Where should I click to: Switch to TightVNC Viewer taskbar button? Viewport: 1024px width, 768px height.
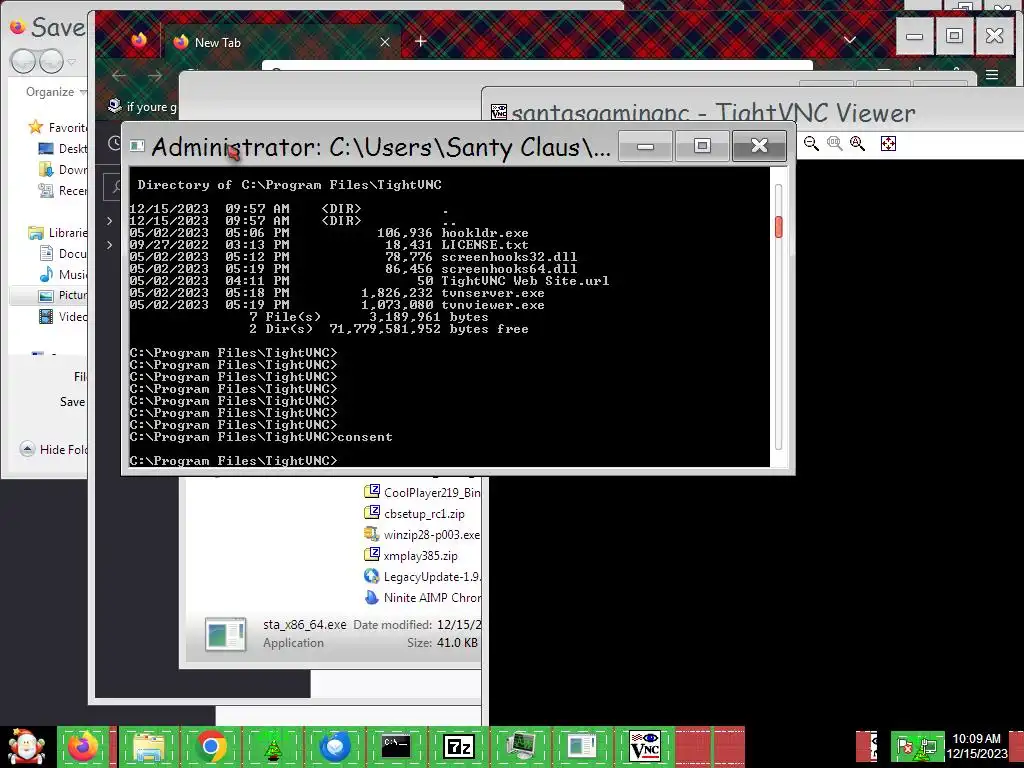click(x=645, y=746)
